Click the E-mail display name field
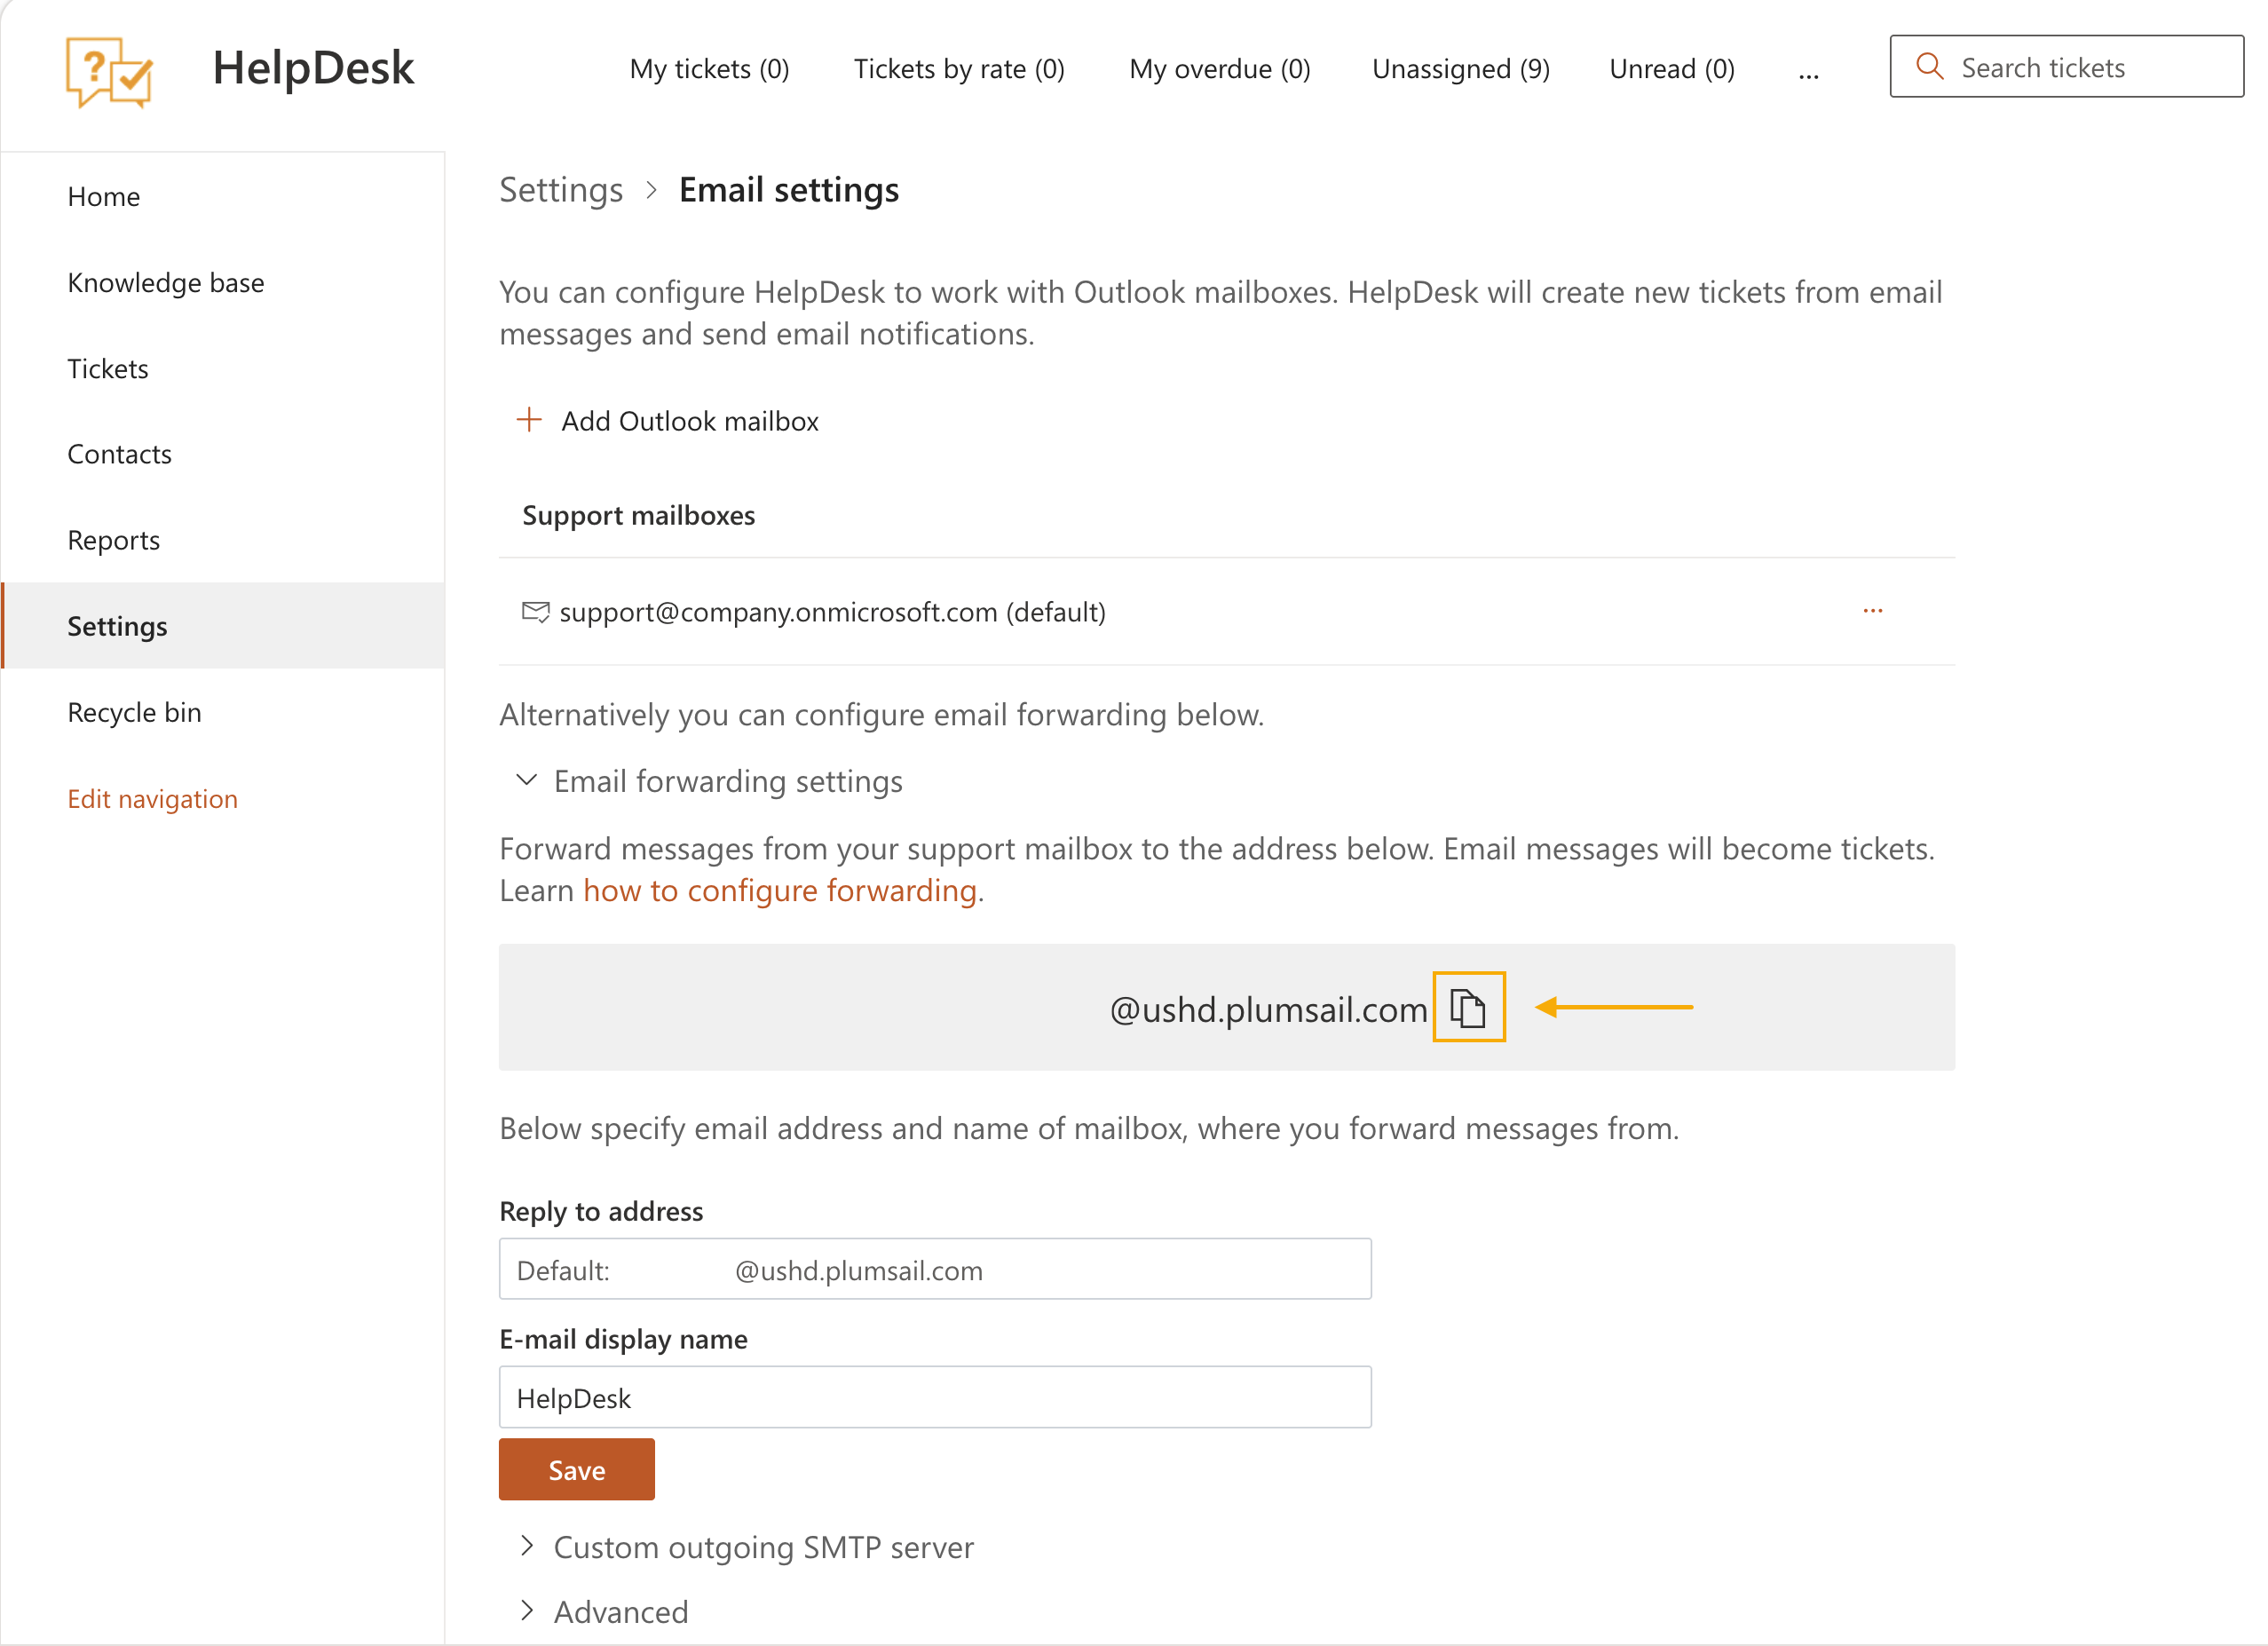The image size is (2268, 1646). coord(935,1397)
